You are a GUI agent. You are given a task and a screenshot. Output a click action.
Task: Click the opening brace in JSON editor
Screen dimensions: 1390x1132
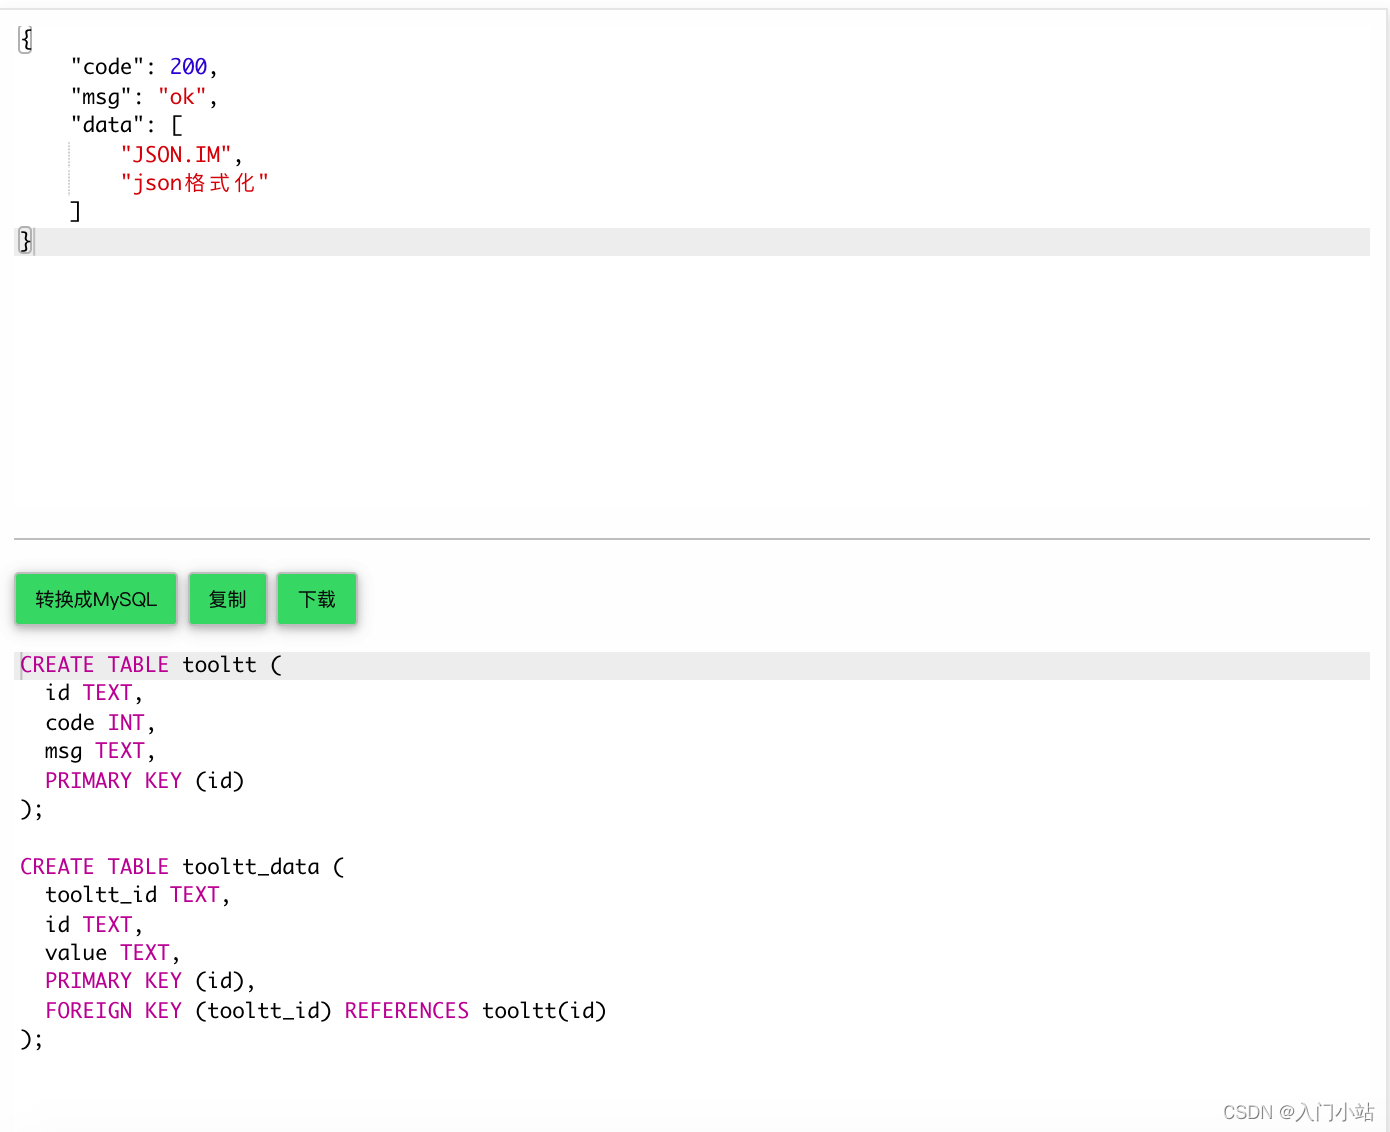[x=26, y=39]
